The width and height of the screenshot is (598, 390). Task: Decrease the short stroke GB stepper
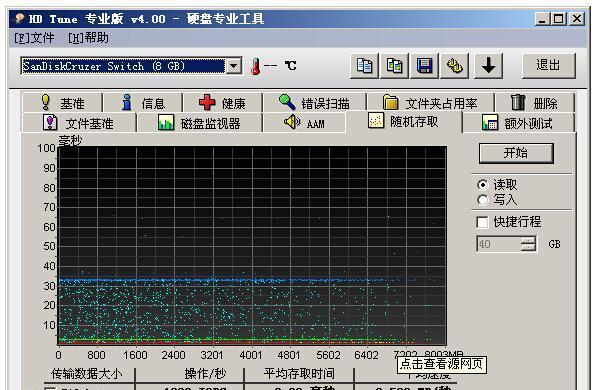[528, 248]
